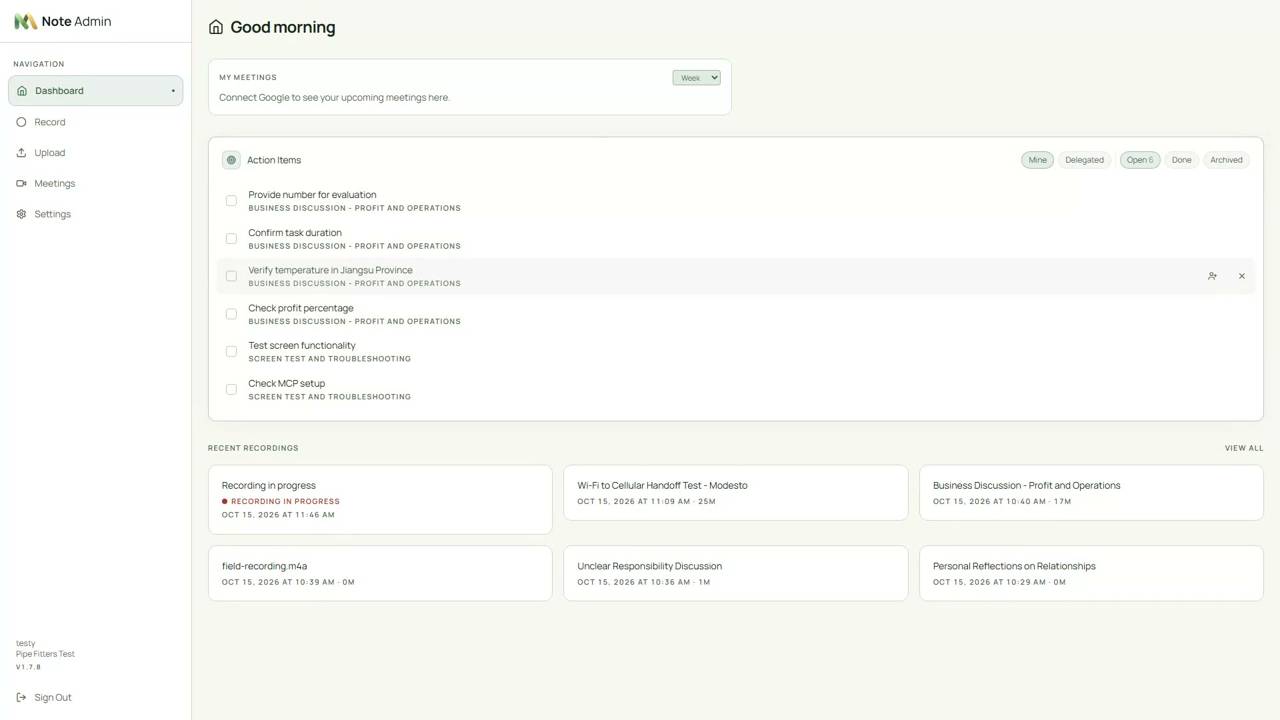The image size is (1280, 720).
Task: Click the Test screen functionality item text
Action: (x=302, y=346)
